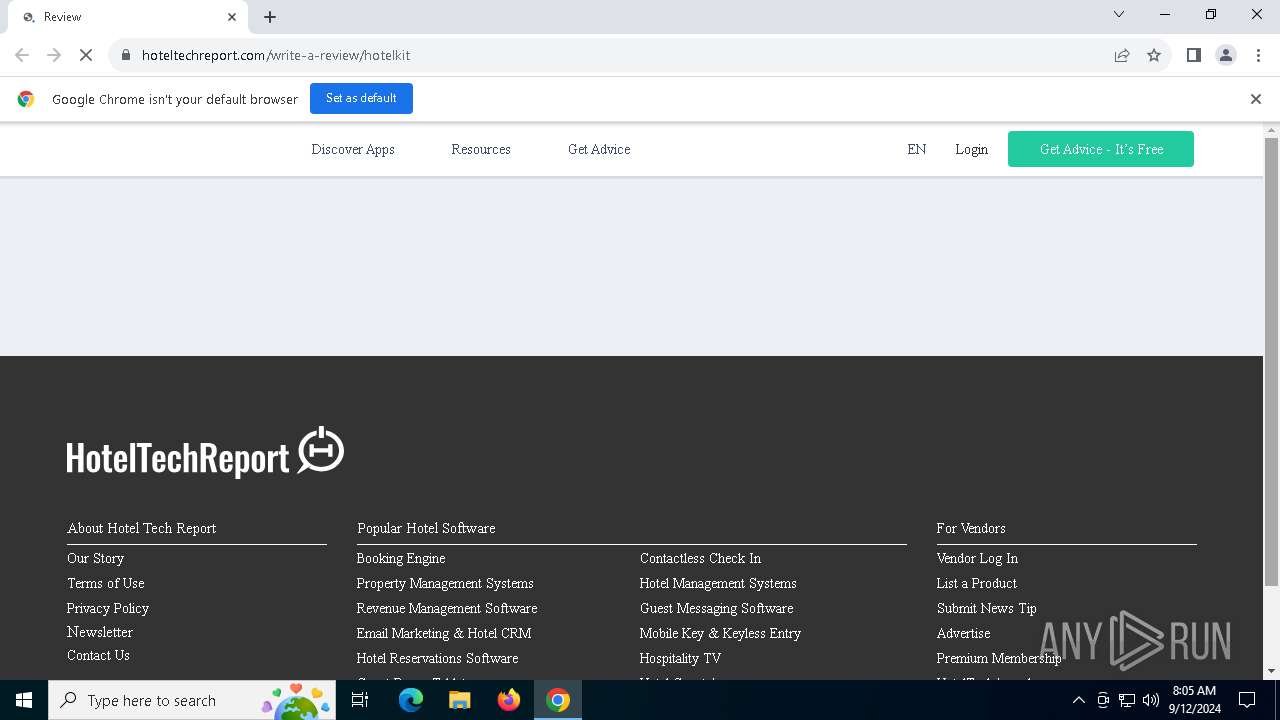Image resolution: width=1280 pixels, height=720 pixels.
Task: Click the page vertical scrollbar thumb
Action: [x=1271, y=362]
